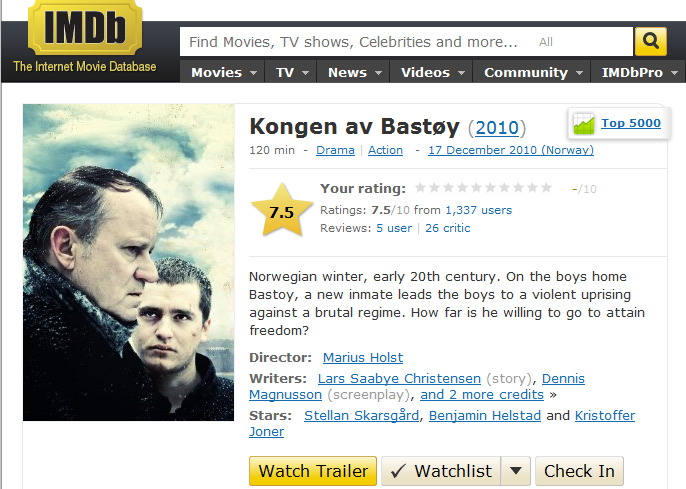
Task: Expand the Movies menu
Action: point(223,72)
